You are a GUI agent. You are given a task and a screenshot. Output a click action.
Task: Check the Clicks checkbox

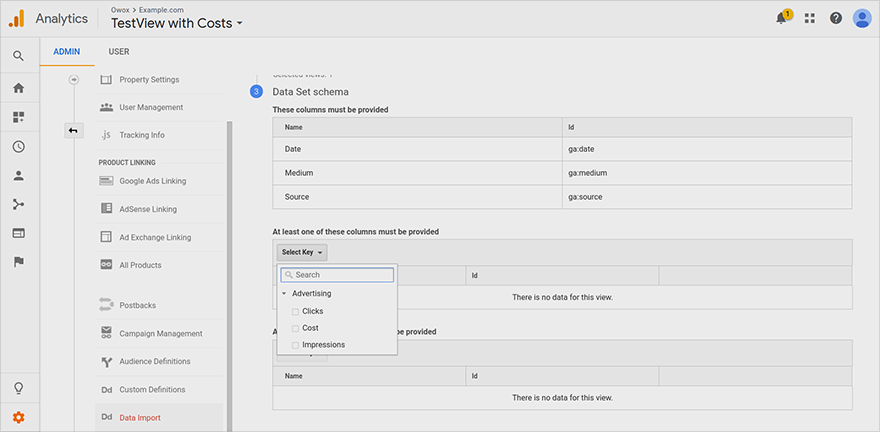tap(295, 311)
